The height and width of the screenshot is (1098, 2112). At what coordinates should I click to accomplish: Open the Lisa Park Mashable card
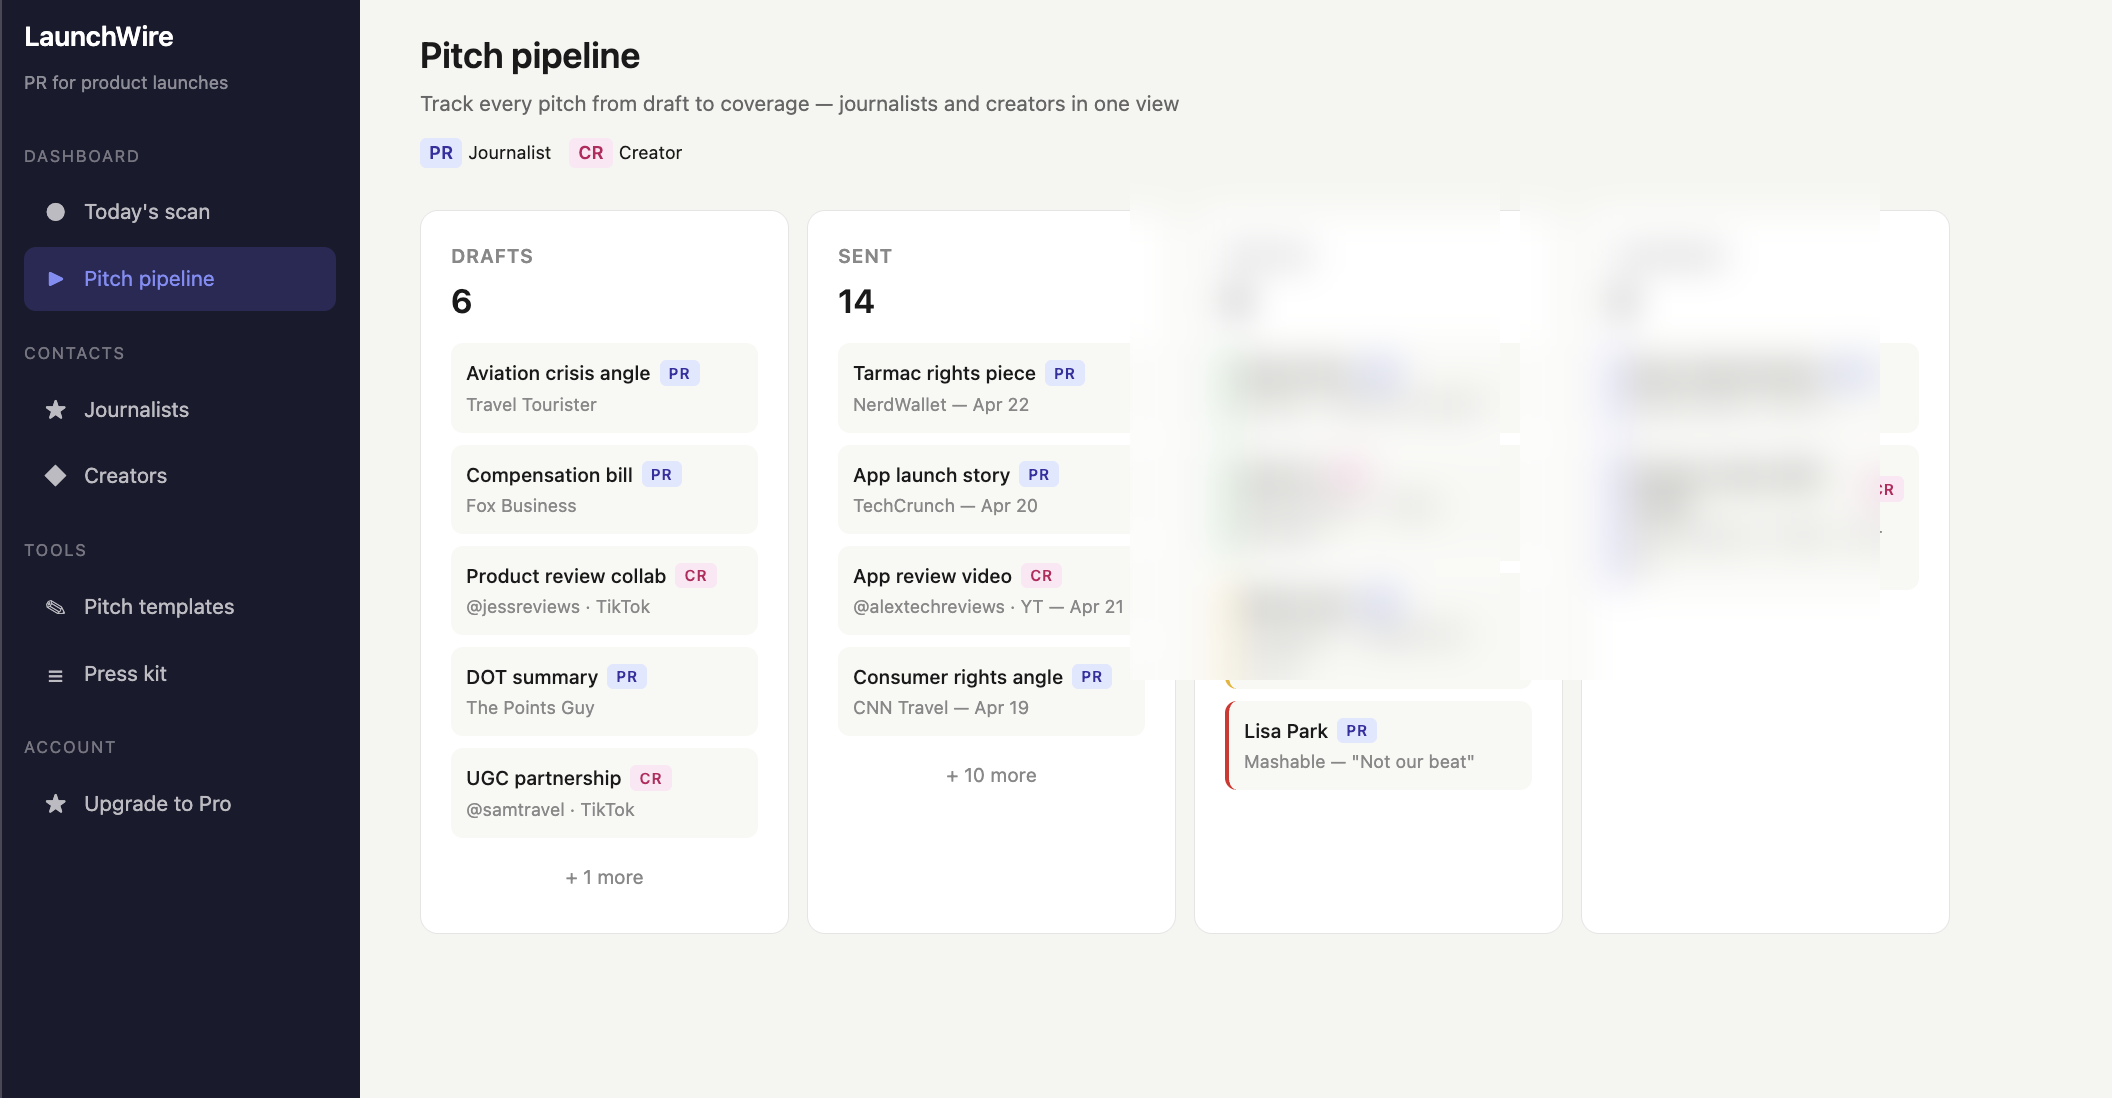pos(1377,745)
